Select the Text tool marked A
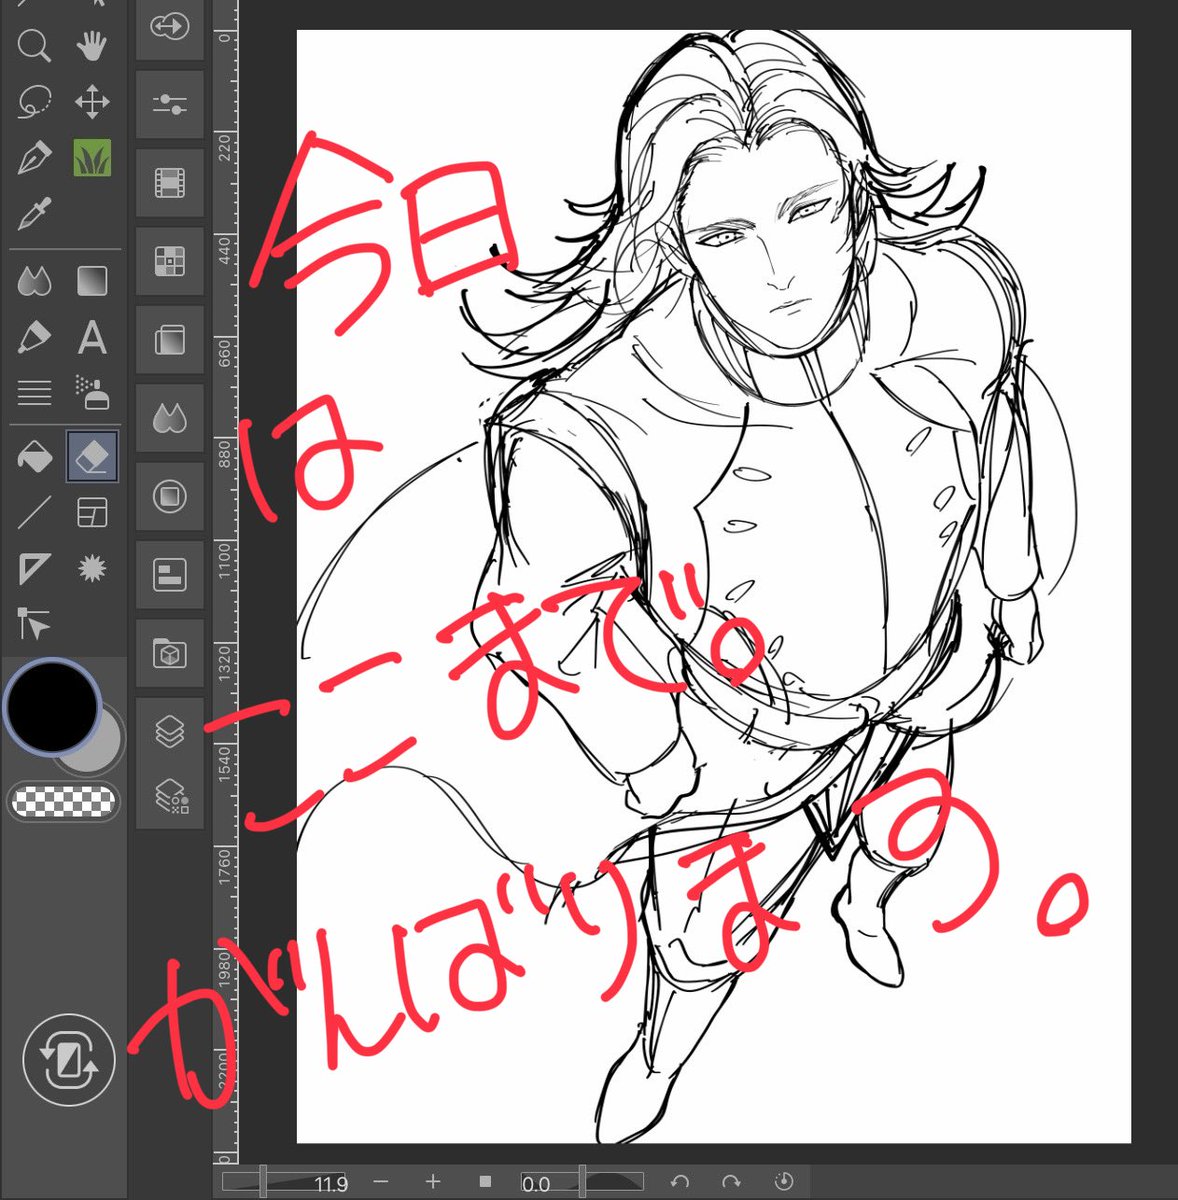 click(x=92, y=338)
